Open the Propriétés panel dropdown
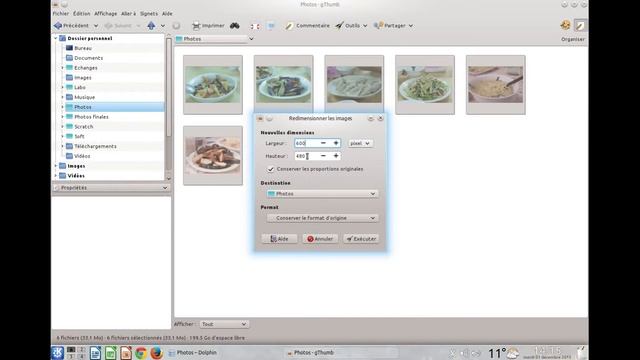This screenshot has height=360, width=640. click(x=165, y=188)
